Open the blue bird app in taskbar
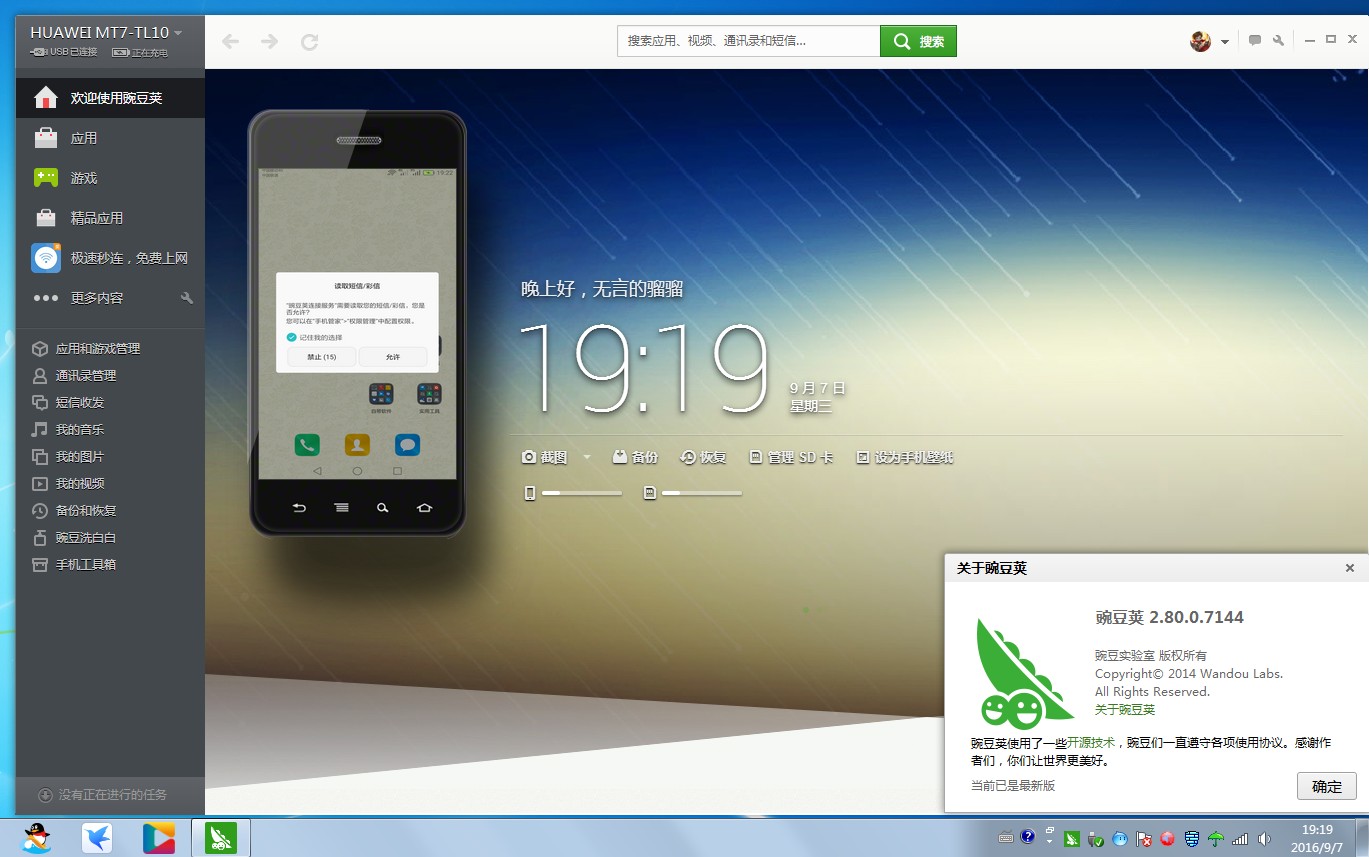 (x=97, y=837)
